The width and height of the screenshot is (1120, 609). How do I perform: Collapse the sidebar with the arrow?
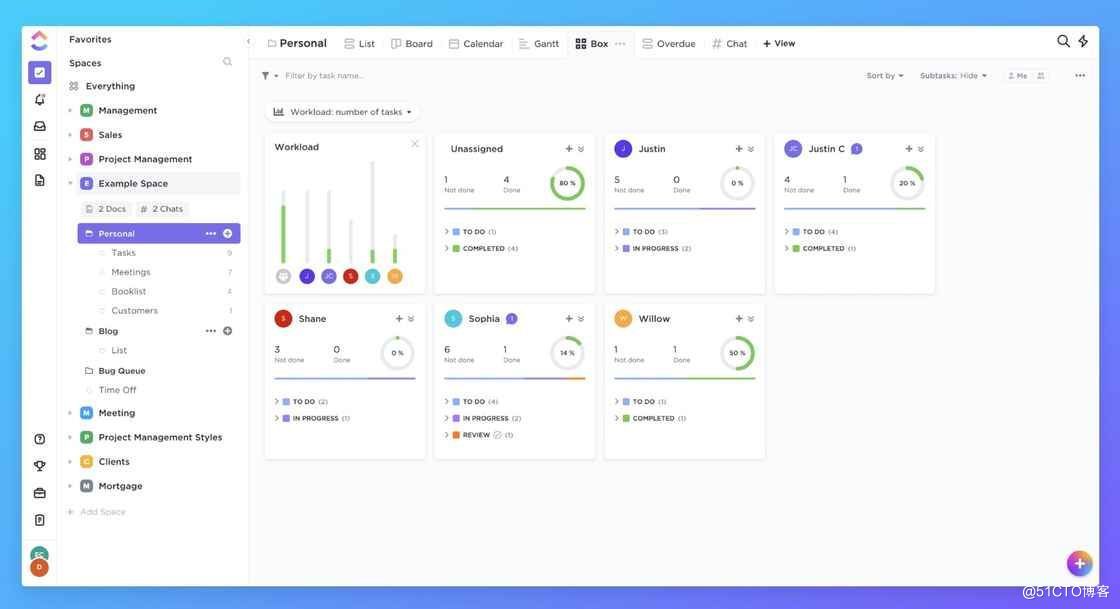(249, 41)
